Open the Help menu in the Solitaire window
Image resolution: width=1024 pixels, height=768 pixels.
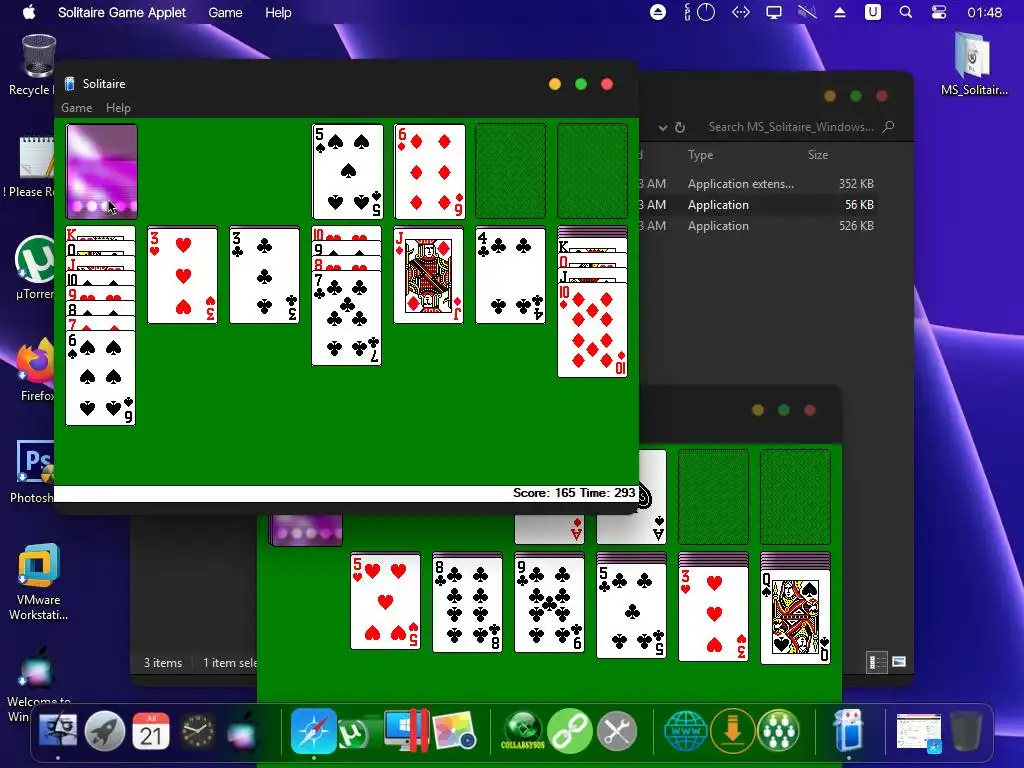[118, 108]
